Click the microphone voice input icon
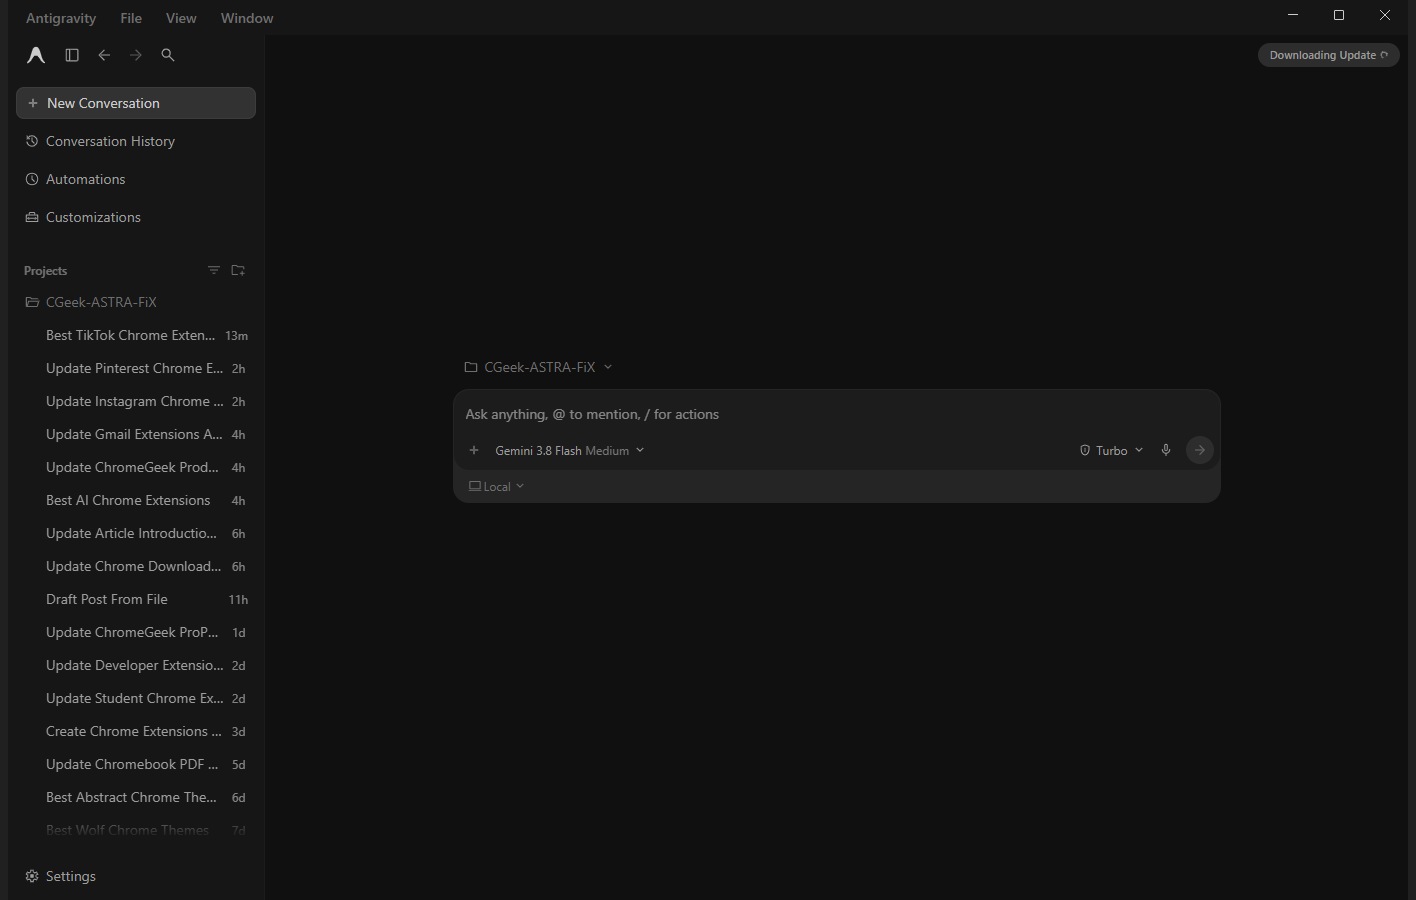 point(1166,450)
